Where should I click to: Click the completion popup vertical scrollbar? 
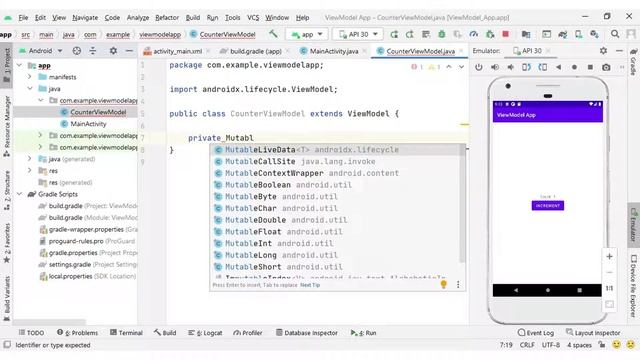point(462,204)
